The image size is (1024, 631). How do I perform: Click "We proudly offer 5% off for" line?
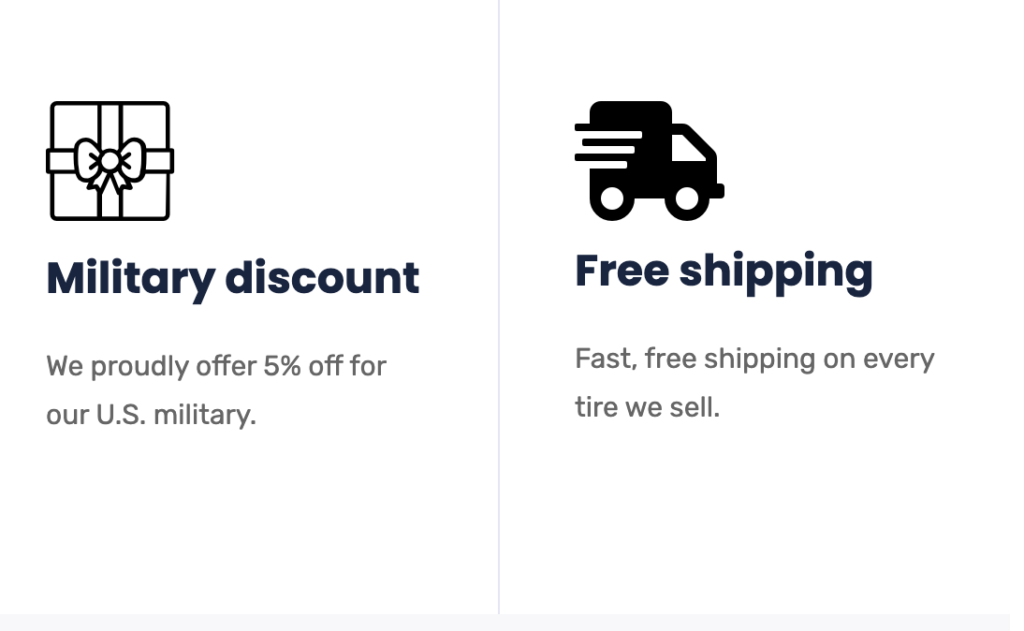[x=216, y=366]
